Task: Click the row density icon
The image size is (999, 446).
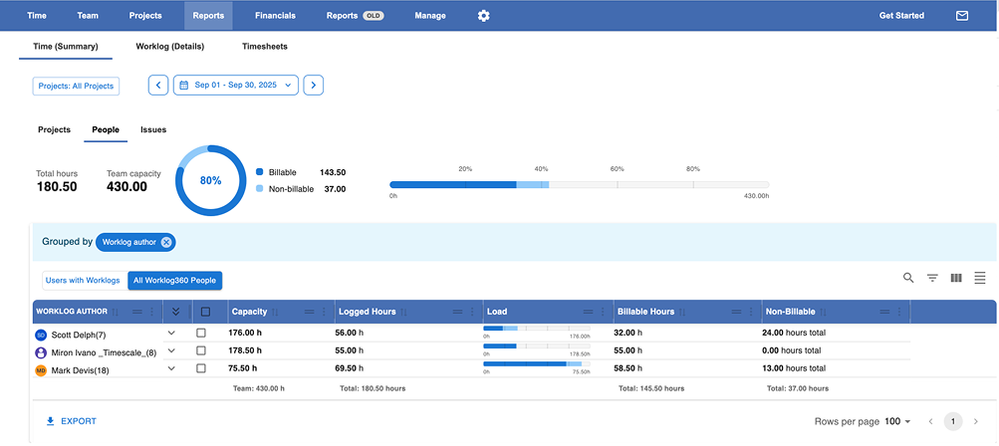Action: click(x=980, y=278)
